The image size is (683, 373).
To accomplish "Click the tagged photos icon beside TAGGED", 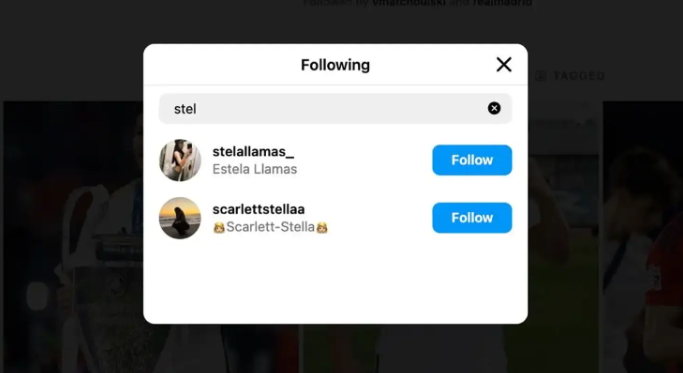I will (x=541, y=76).
